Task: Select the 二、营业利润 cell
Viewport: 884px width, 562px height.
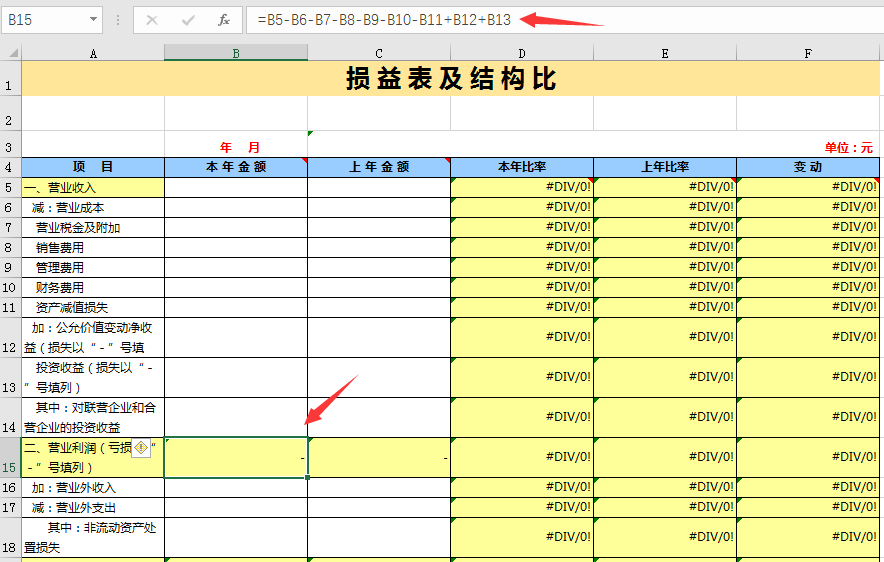Action: tap(93, 458)
